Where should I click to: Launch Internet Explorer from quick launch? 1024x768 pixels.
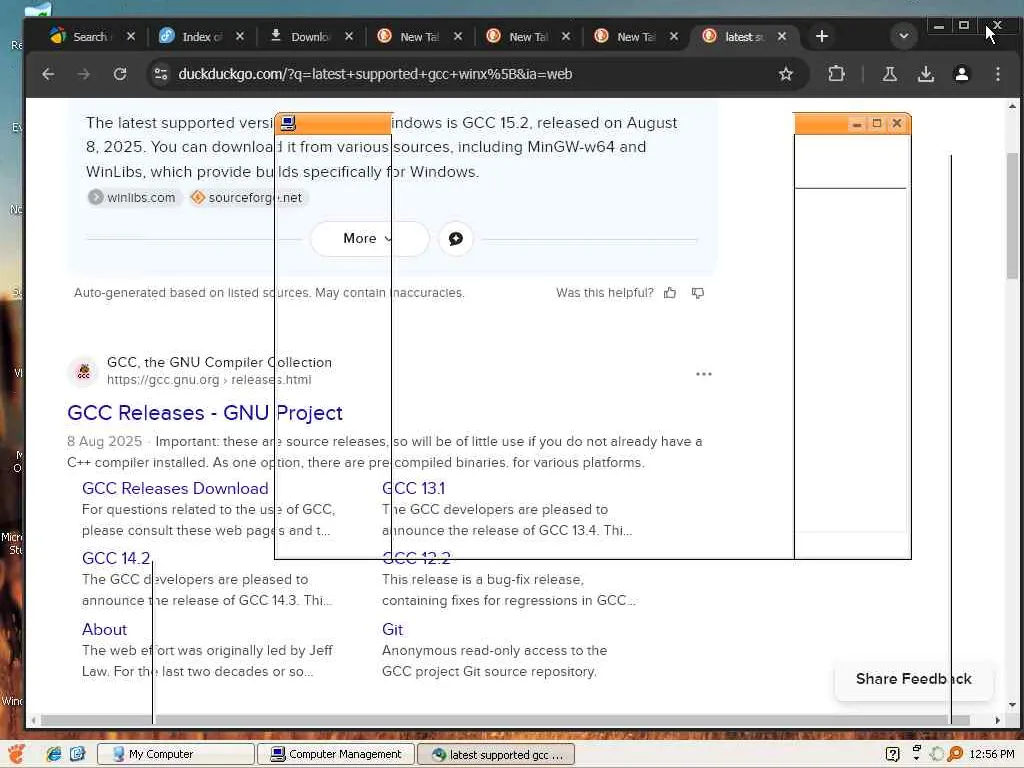coord(54,754)
